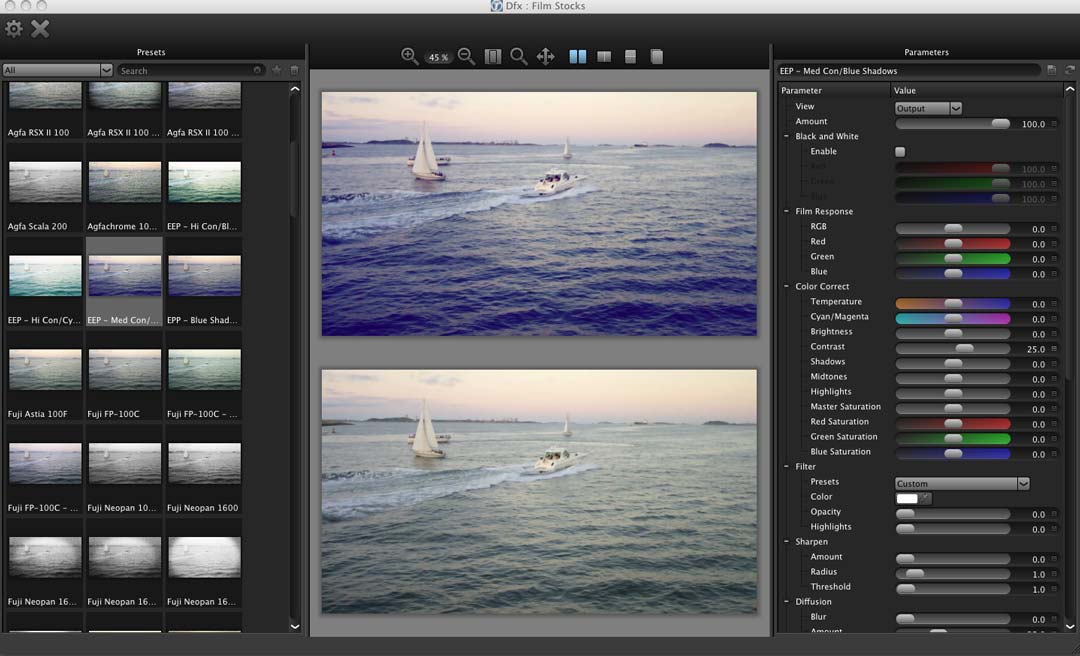The width and height of the screenshot is (1080, 656).
Task: Click reset icon beside the Amount value
Action: point(1054,124)
